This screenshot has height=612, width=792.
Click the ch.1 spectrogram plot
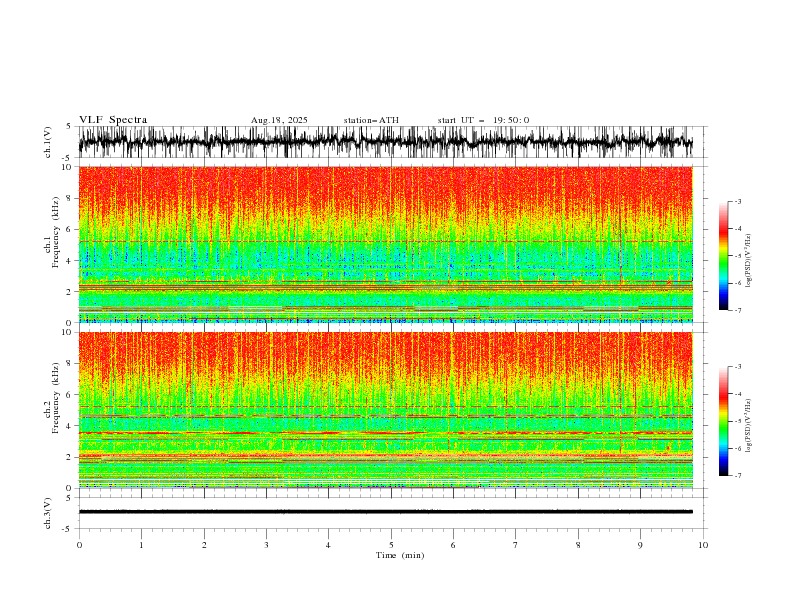tap(386, 244)
